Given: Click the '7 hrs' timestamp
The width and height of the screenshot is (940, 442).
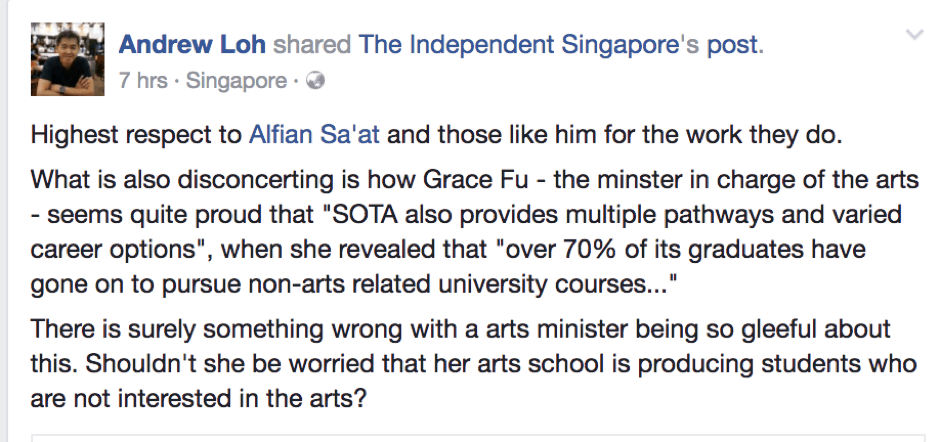Looking at the screenshot, I should pos(142,82).
